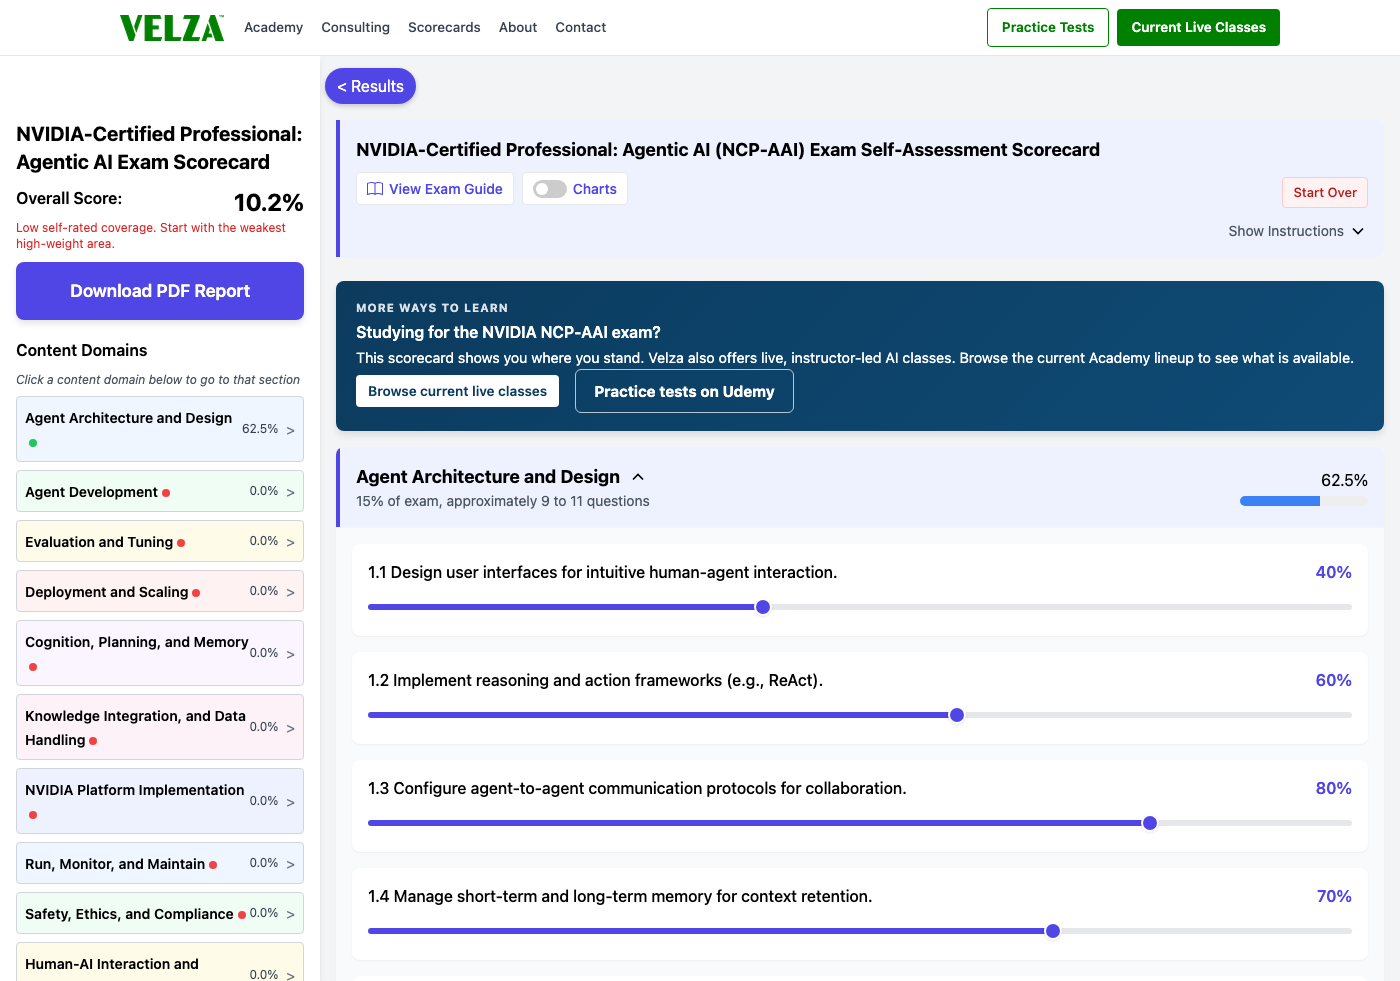Click slider handle for 1.2 reasoning frameworks
Screen dimensions: 1400x981
tap(957, 715)
